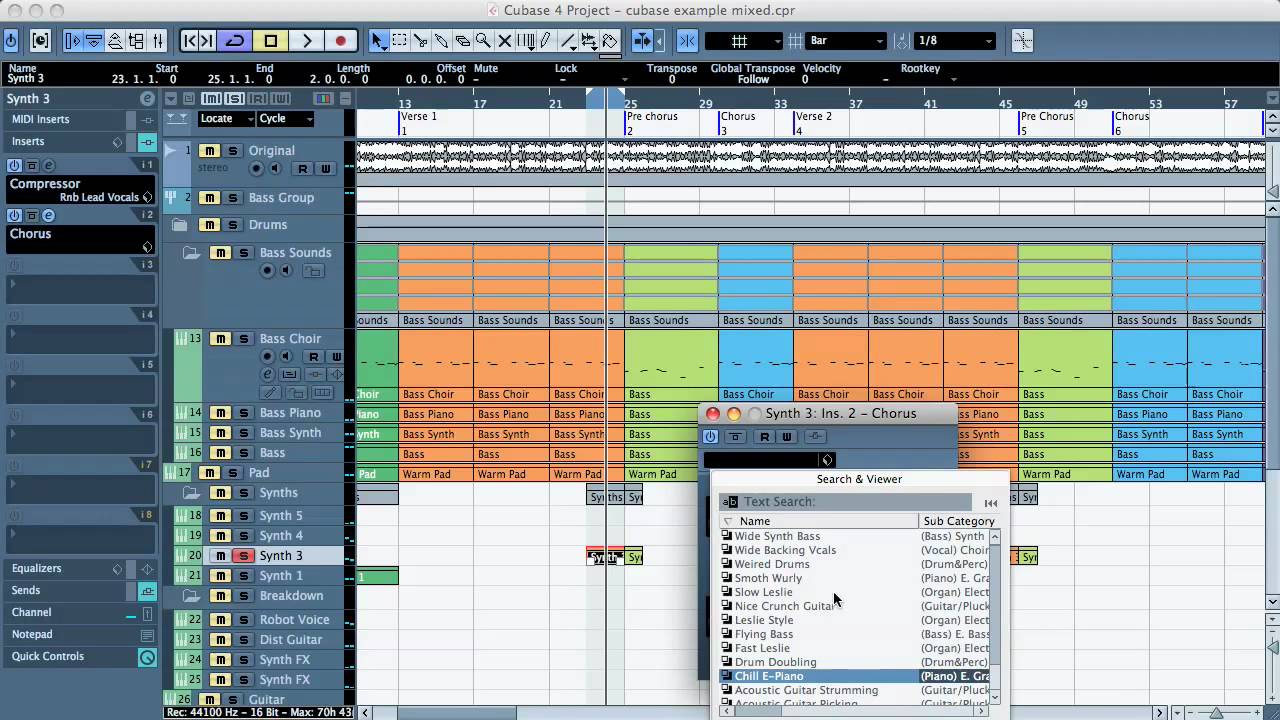The width and height of the screenshot is (1280, 720).
Task: Select the Object Selection arrow tool
Action: (378, 41)
